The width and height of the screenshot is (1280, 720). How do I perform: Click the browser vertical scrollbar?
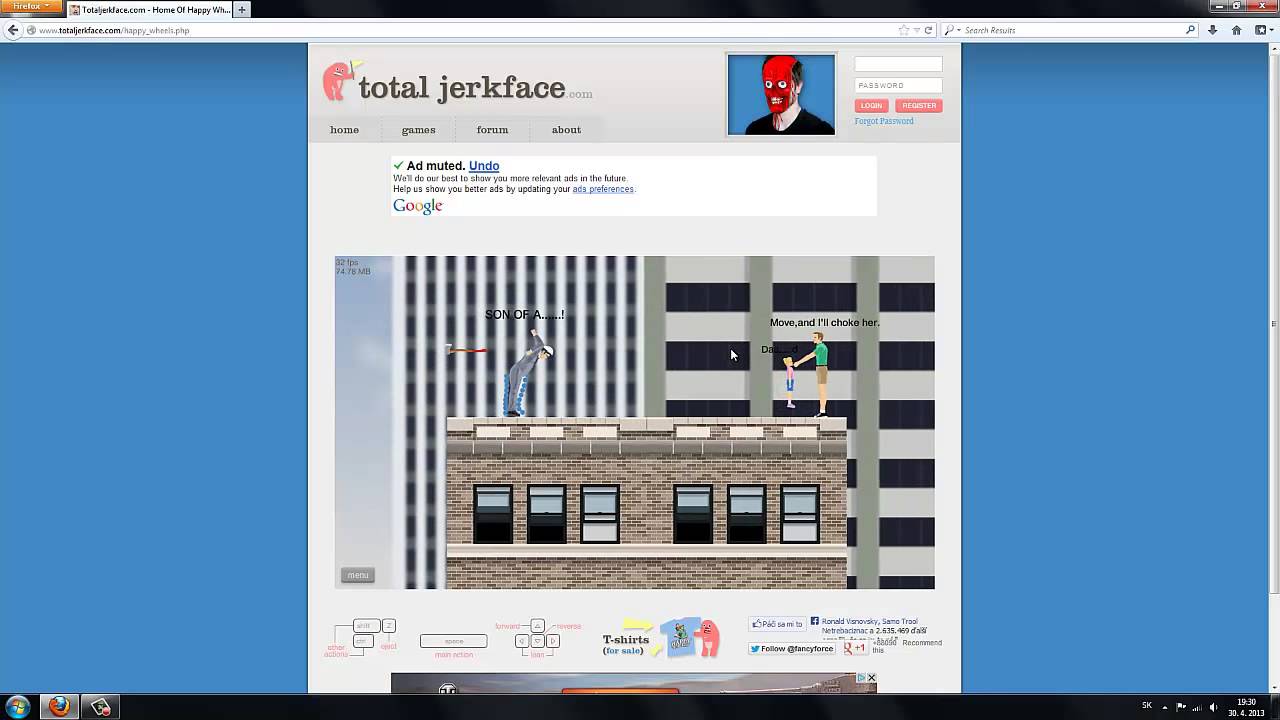point(1273,323)
